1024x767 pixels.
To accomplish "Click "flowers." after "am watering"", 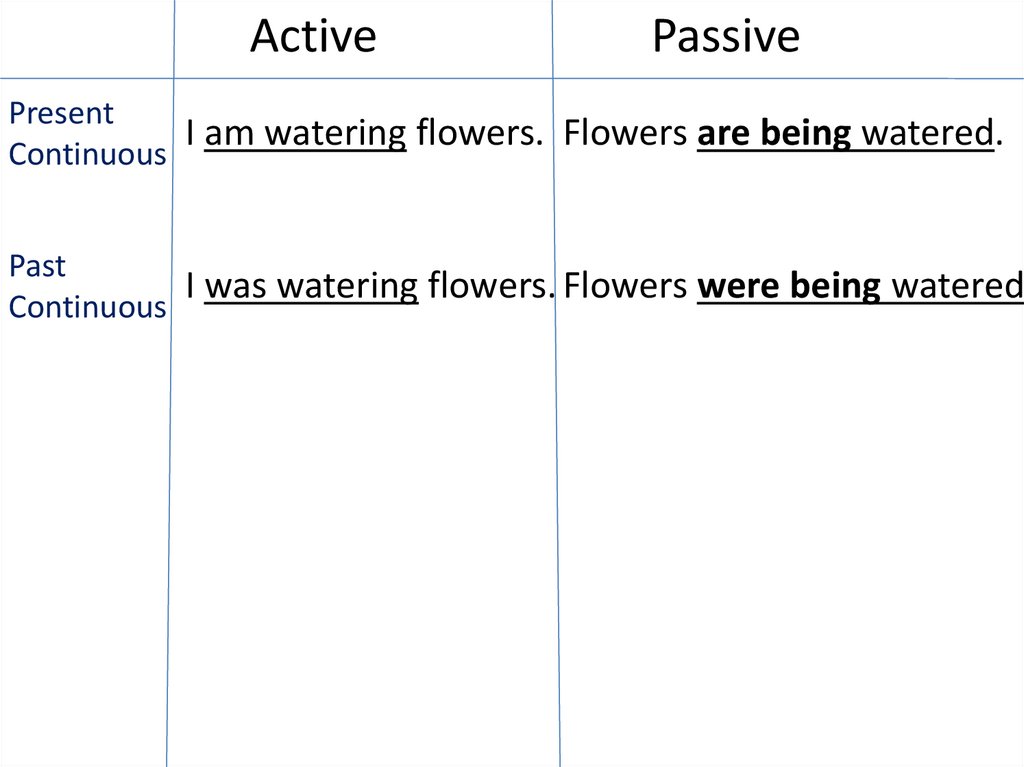I will click(x=479, y=133).
